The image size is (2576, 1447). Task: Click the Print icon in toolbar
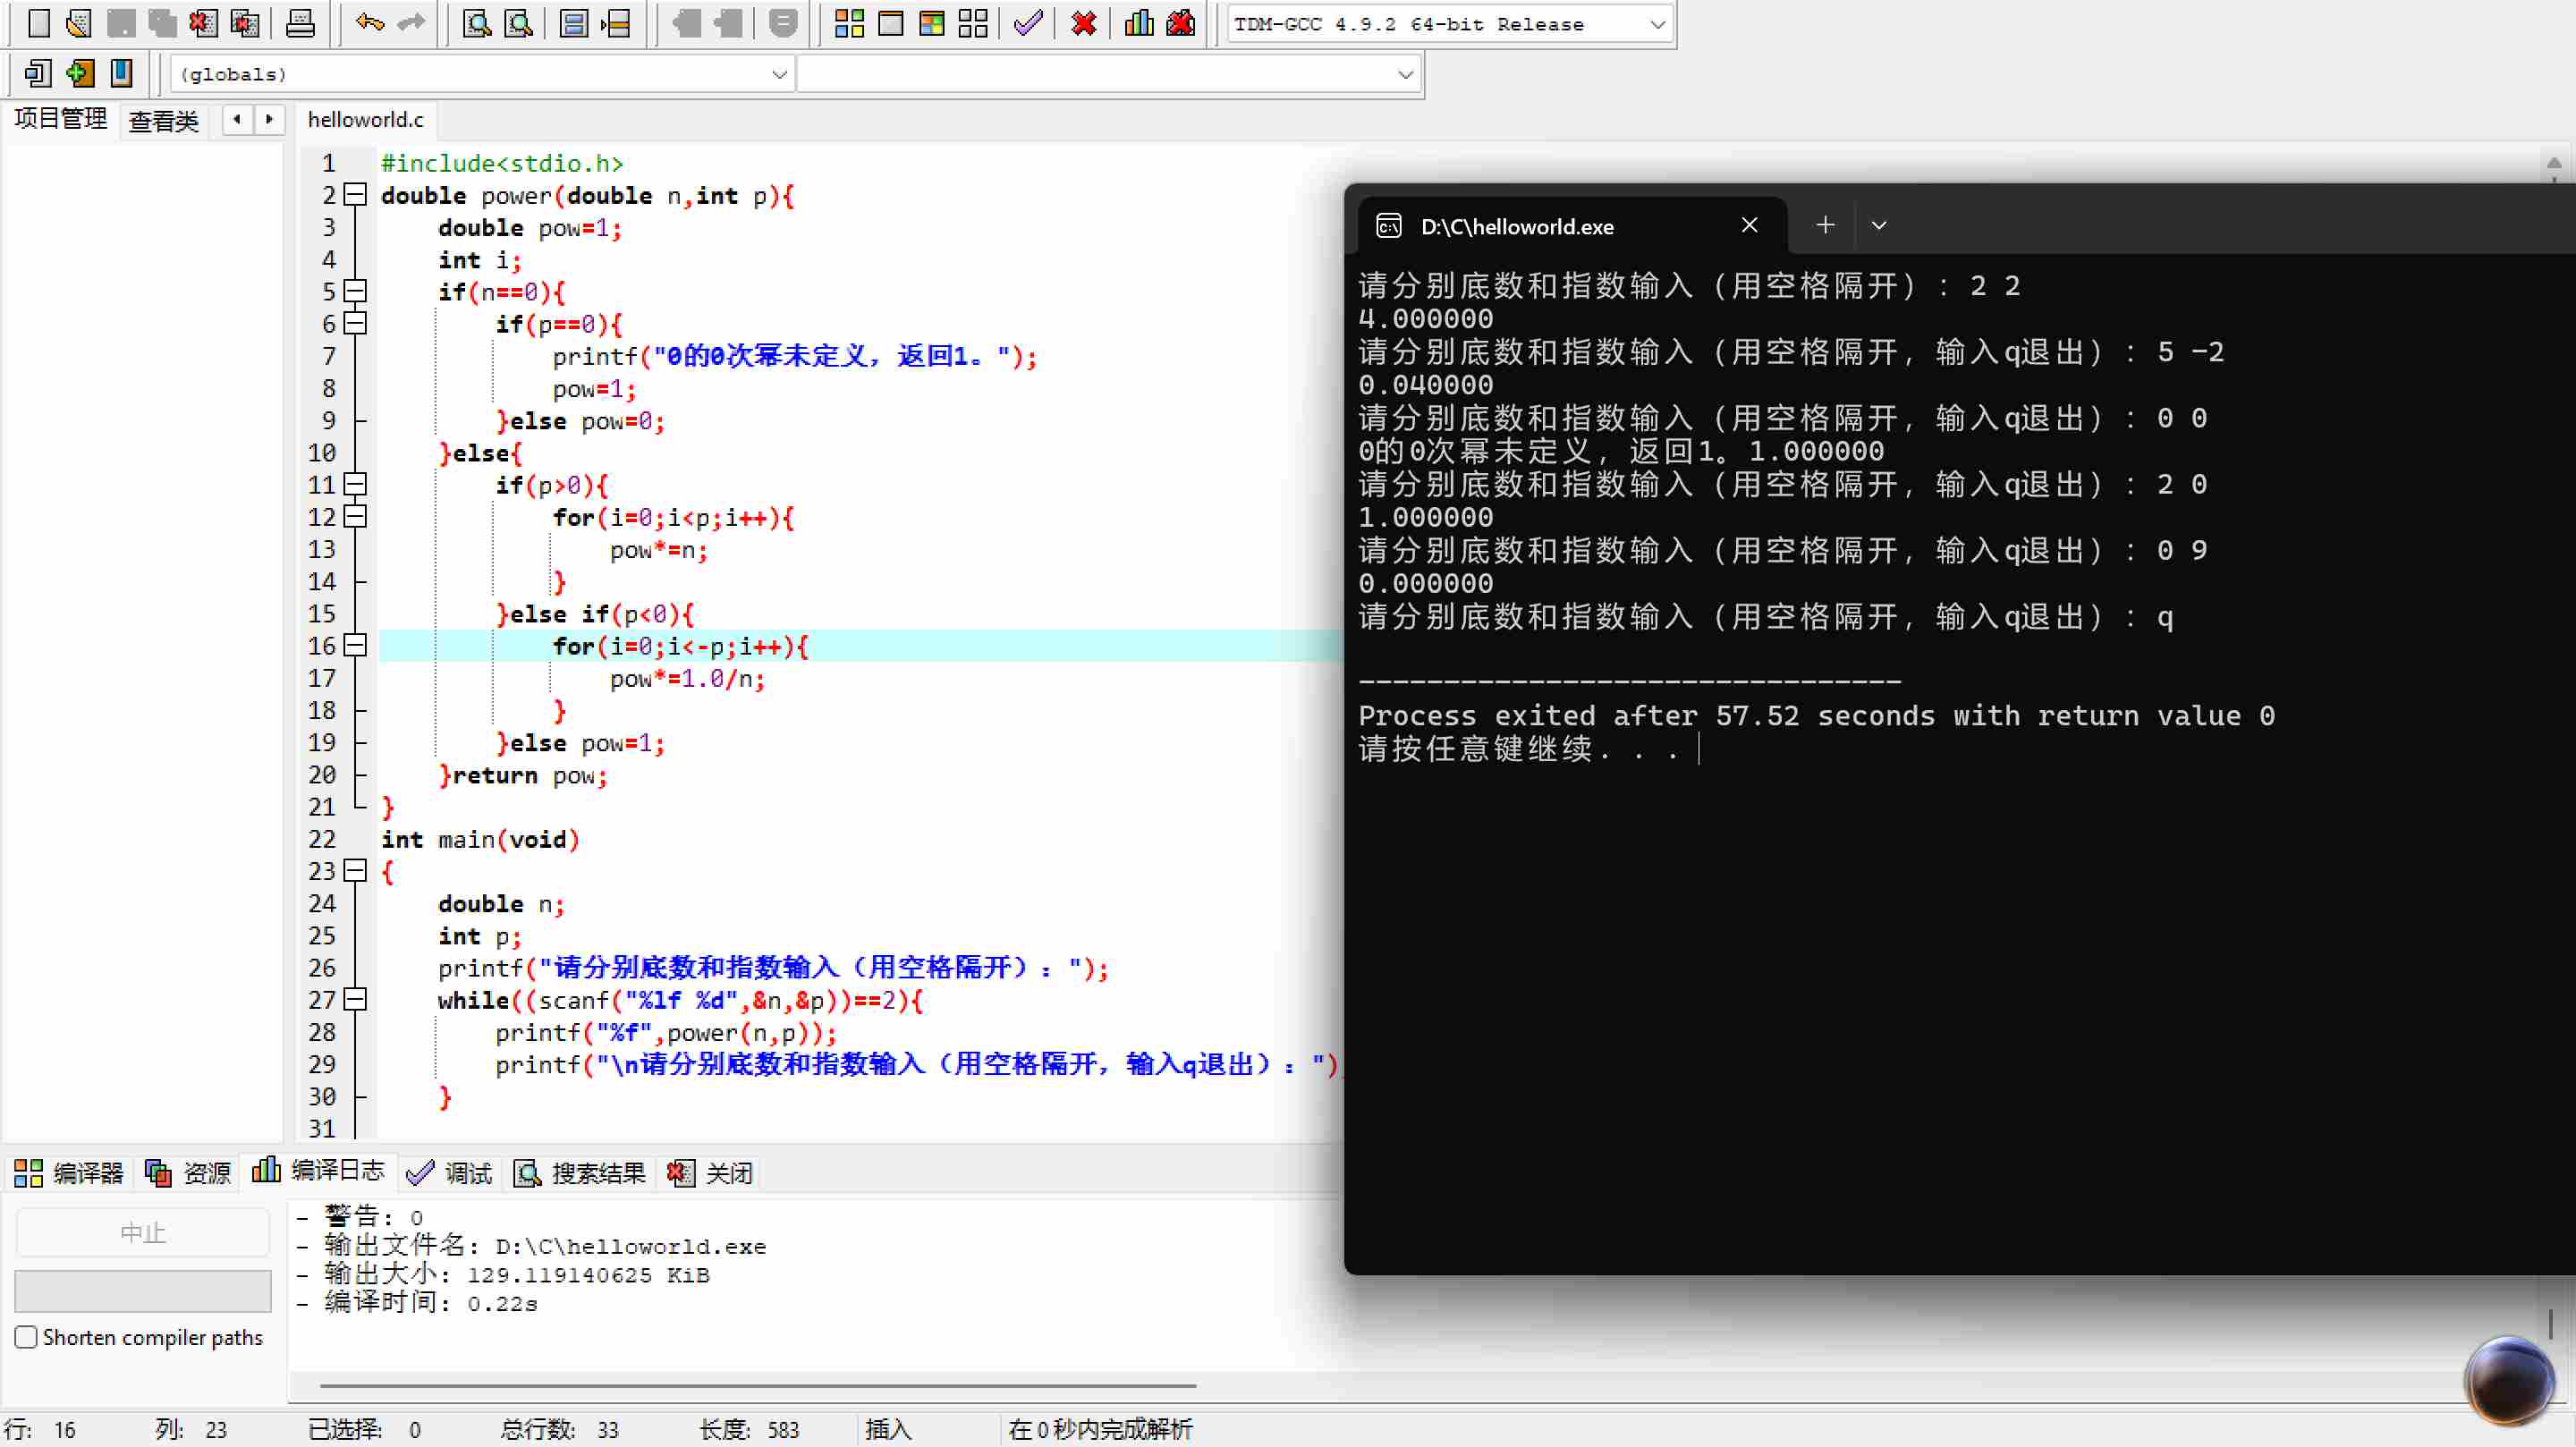tap(300, 23)
